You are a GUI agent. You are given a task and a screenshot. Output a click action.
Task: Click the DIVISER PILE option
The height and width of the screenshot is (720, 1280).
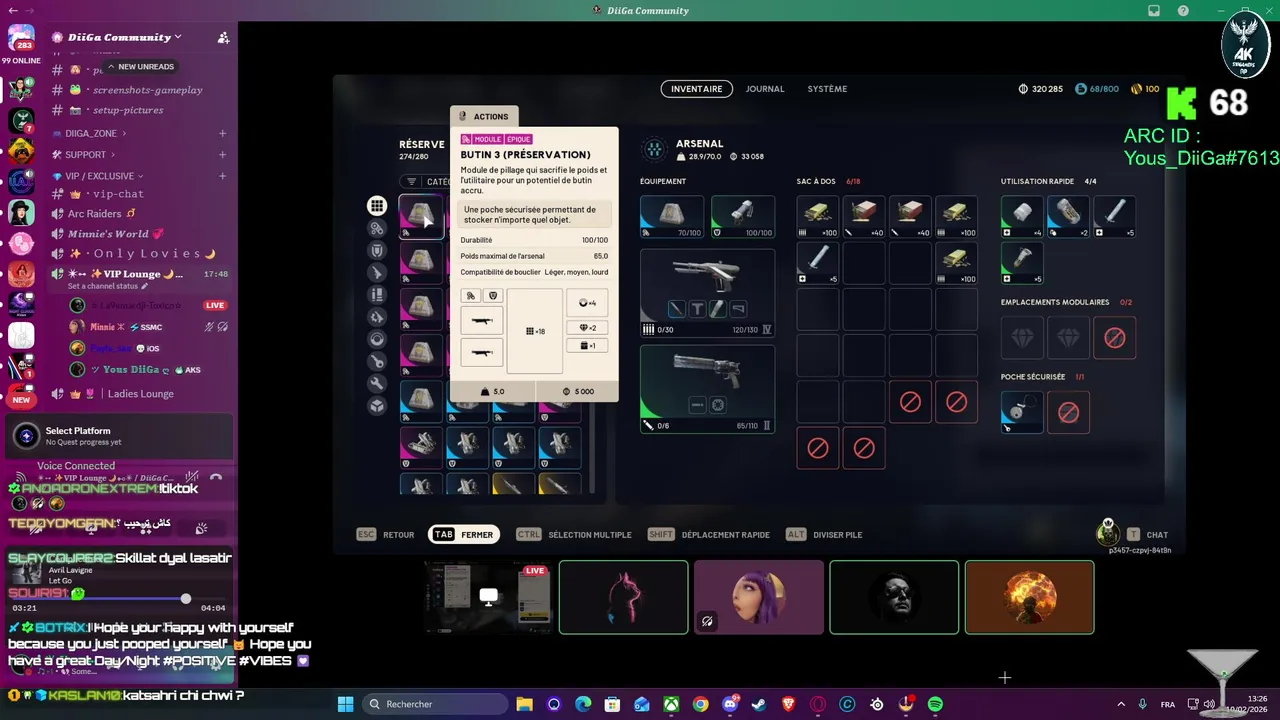coord(824,535)
